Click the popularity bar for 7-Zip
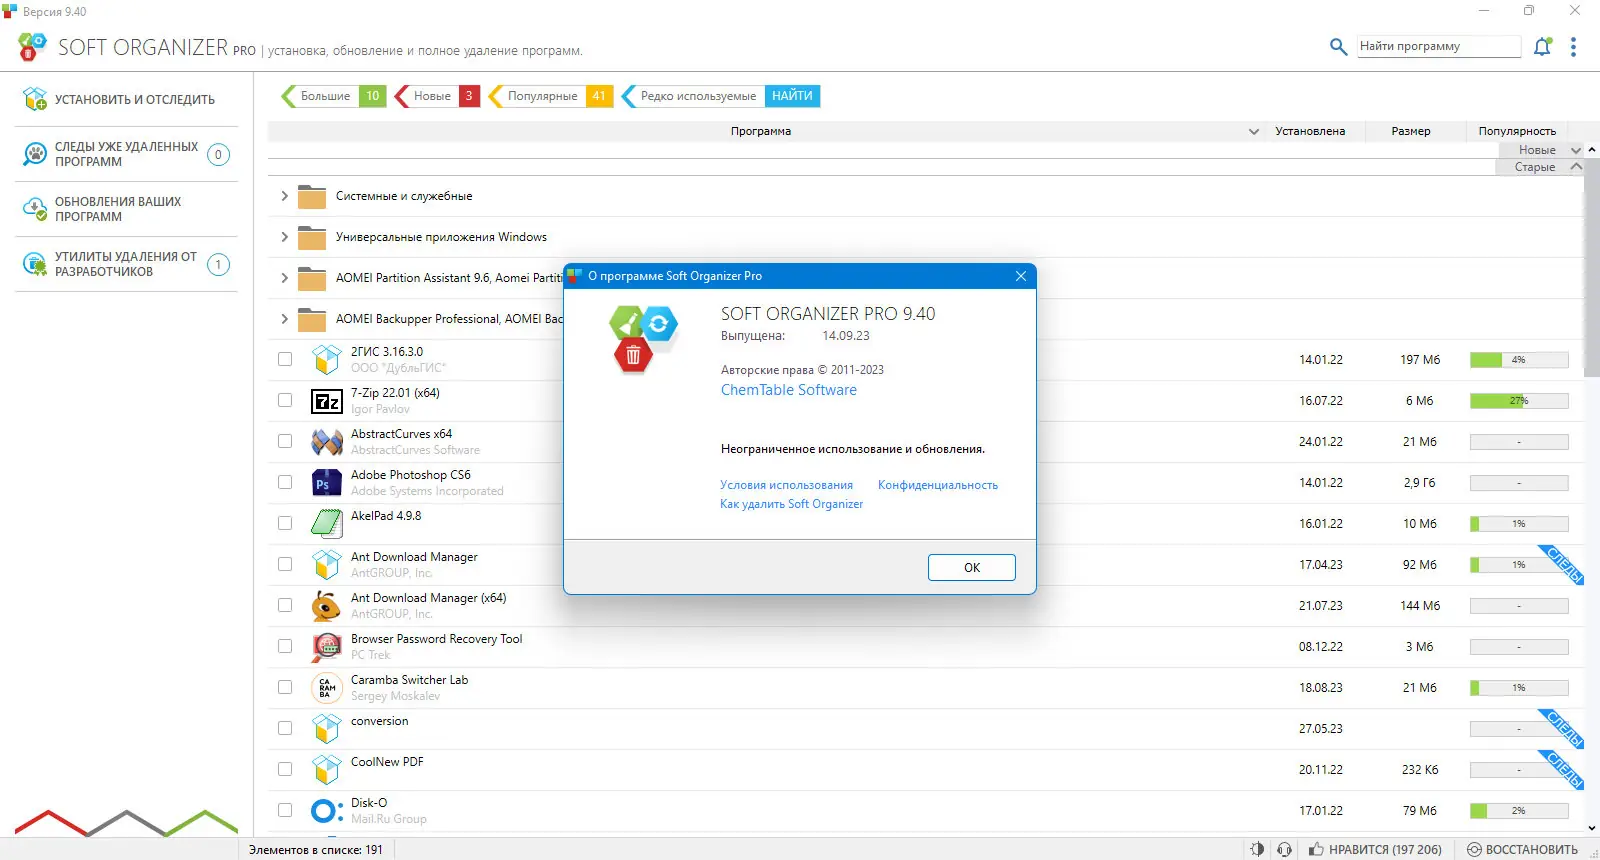The image size is (1600, 860). [x=1519, y=401]
